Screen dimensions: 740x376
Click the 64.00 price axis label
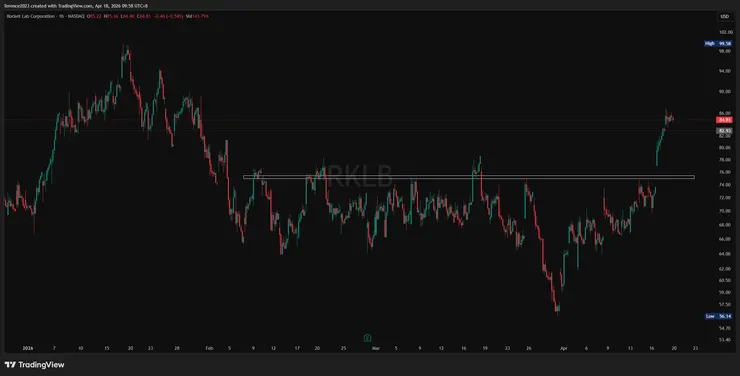pyautogui.click(x=725, y=254)
